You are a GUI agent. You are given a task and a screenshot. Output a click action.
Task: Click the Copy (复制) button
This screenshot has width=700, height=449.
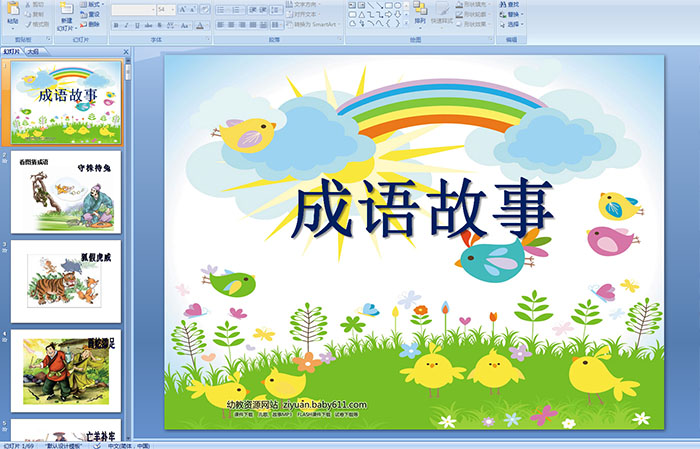click(x=34, y=14)
